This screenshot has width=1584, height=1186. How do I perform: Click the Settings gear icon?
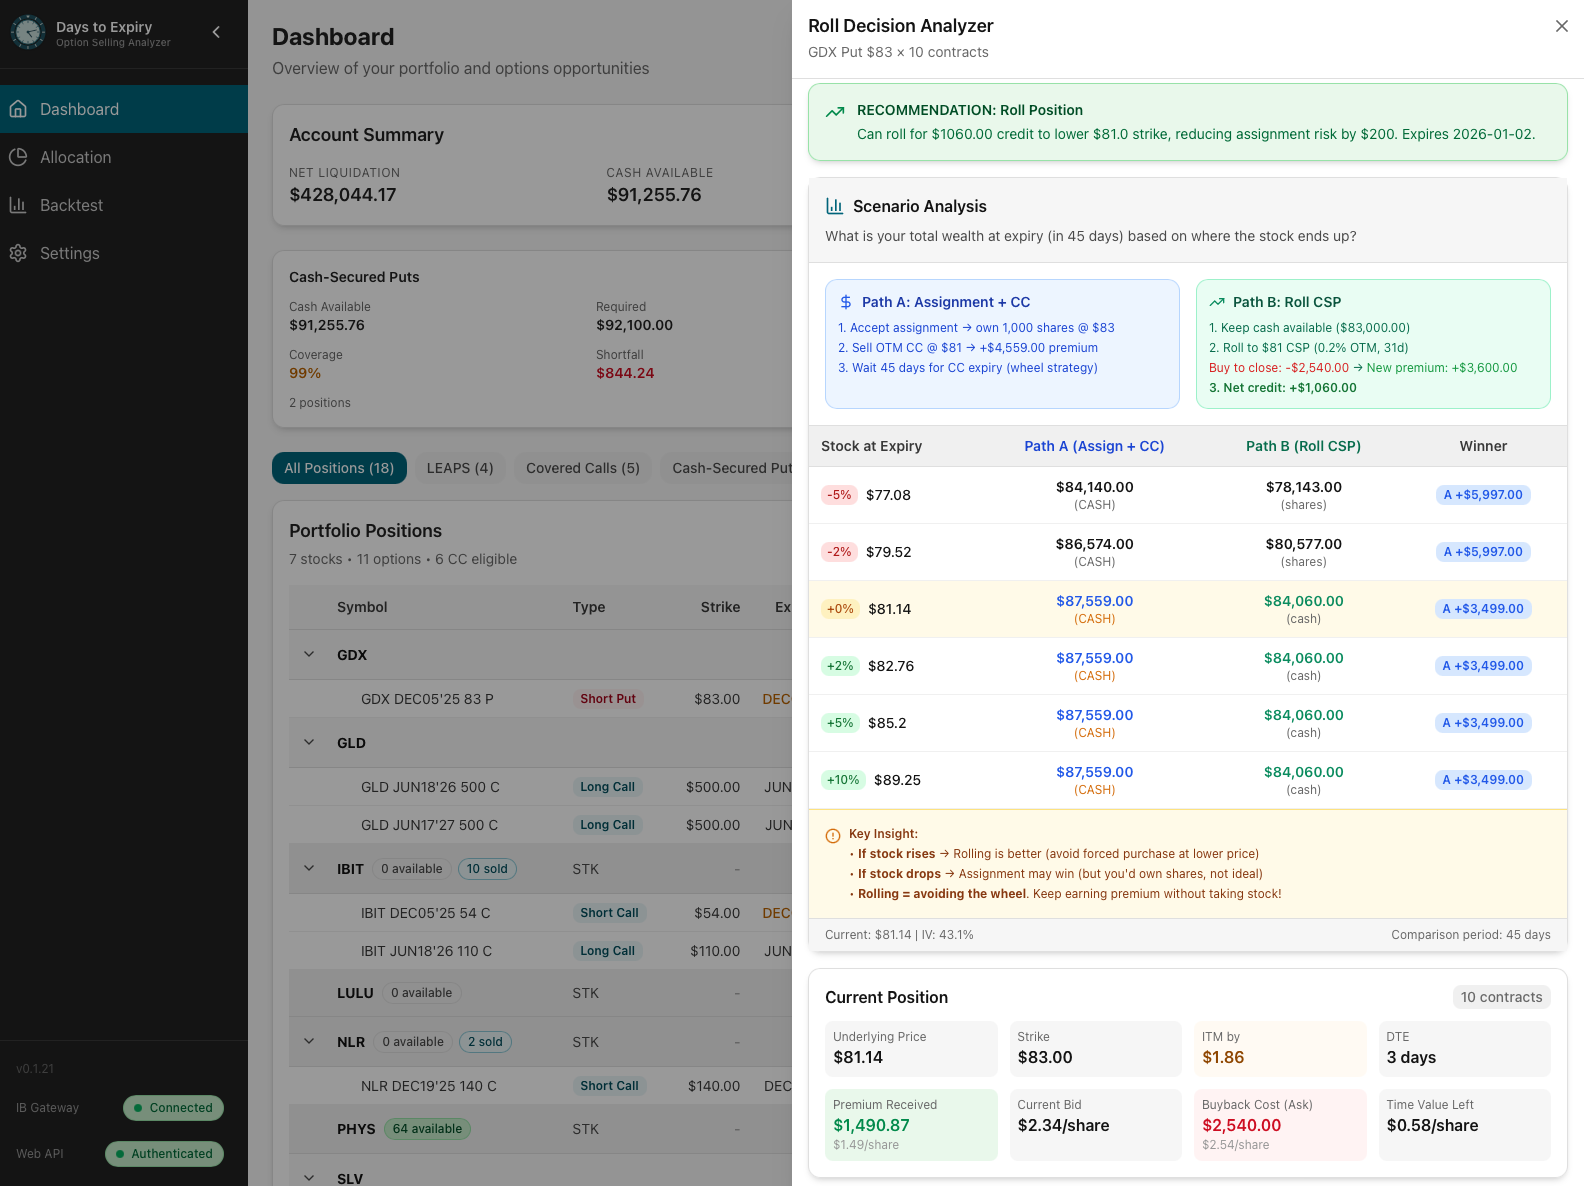tap(18, 253)
